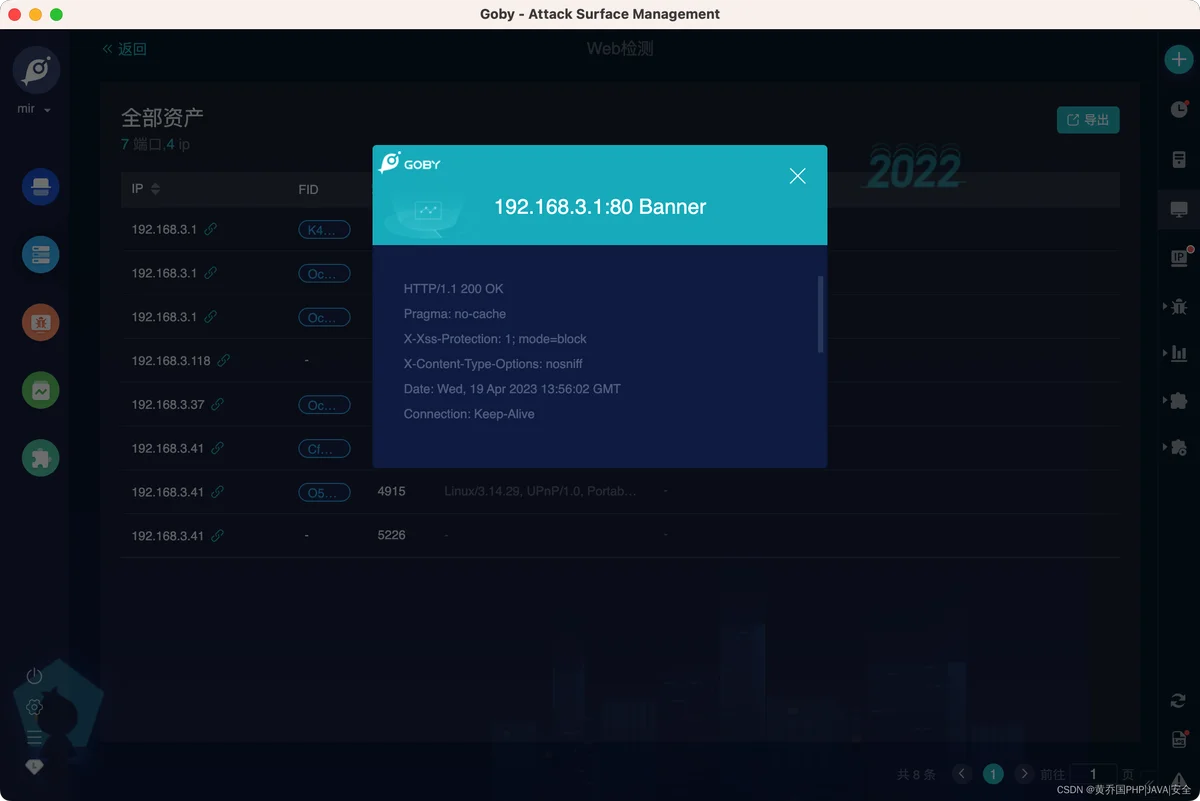1200x801 pixels.
Task: Click the 192.168.3.37 IP address text
Action: point(168,404)
